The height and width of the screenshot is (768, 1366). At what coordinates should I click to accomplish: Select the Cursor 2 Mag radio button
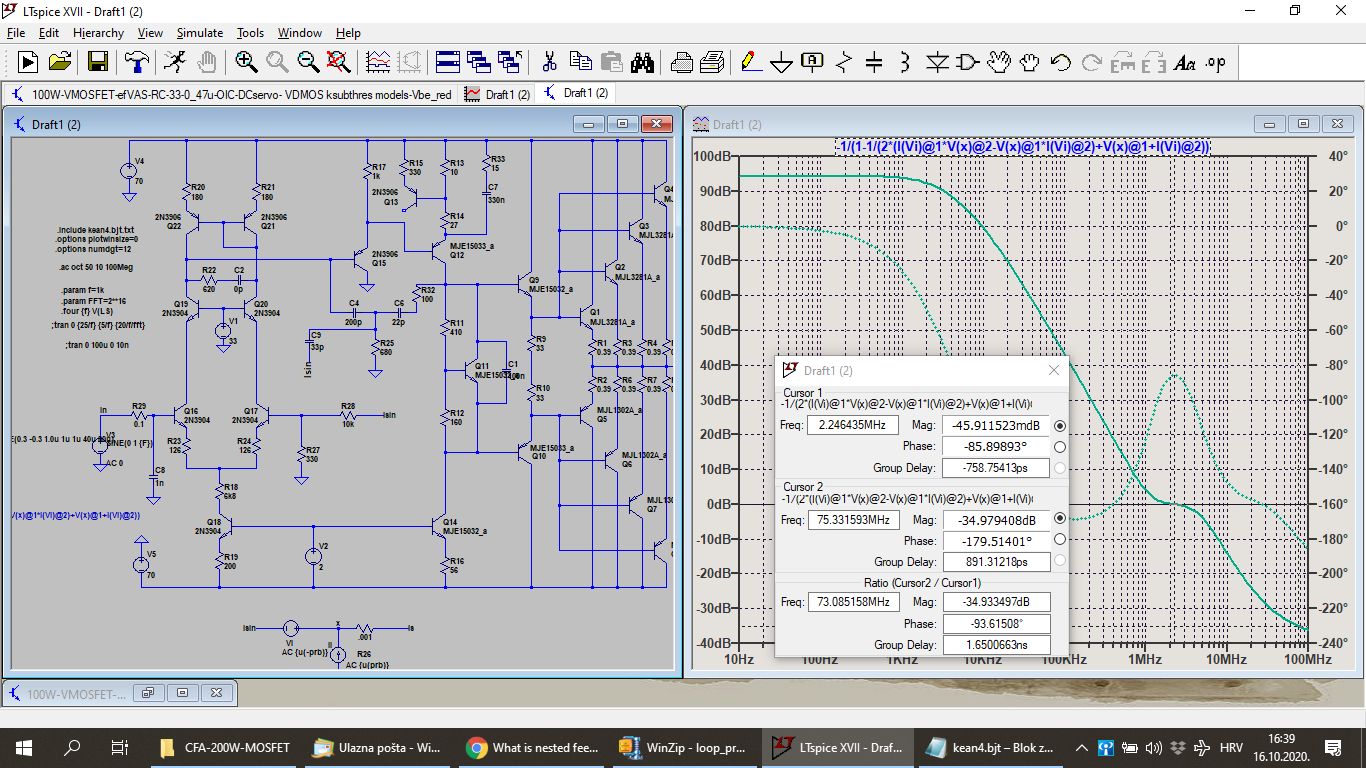click(1060, 518)
